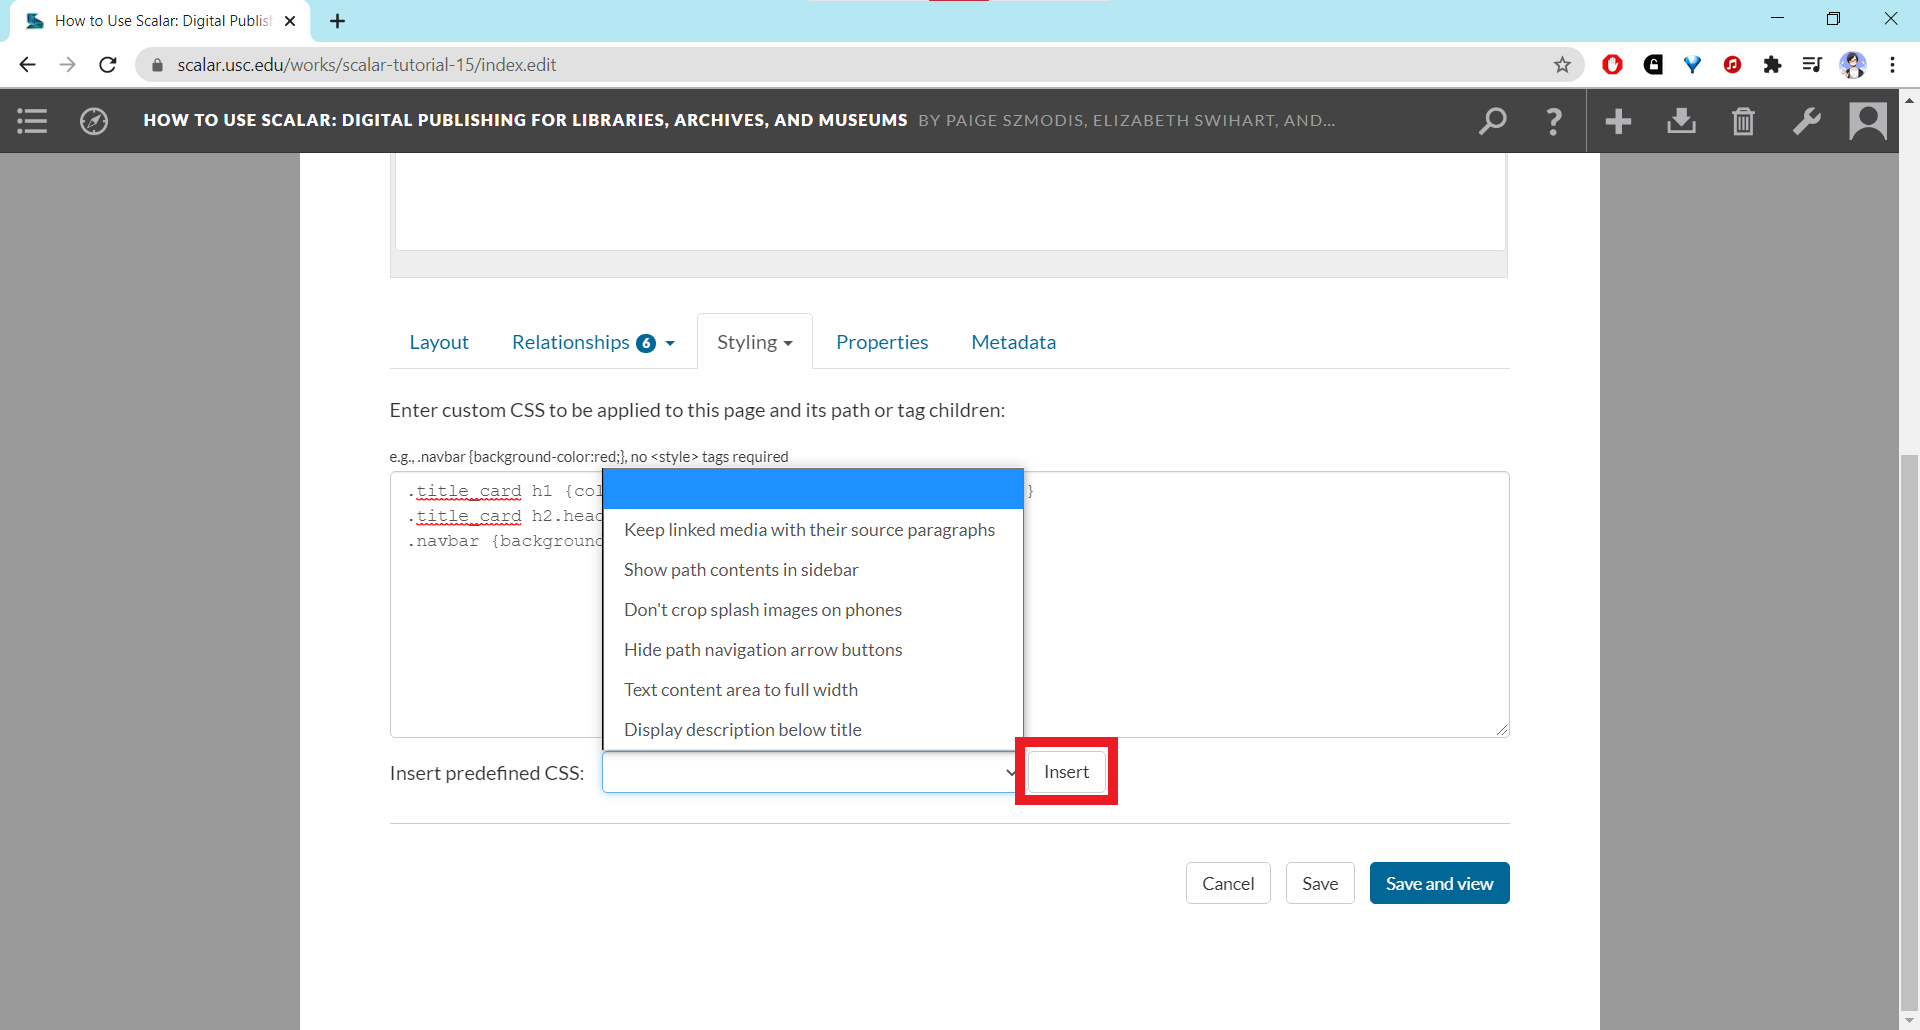Select 'Hide path navigation arrow buttons'
This screenshot has height=1030, width=1920.
(763, 650)
